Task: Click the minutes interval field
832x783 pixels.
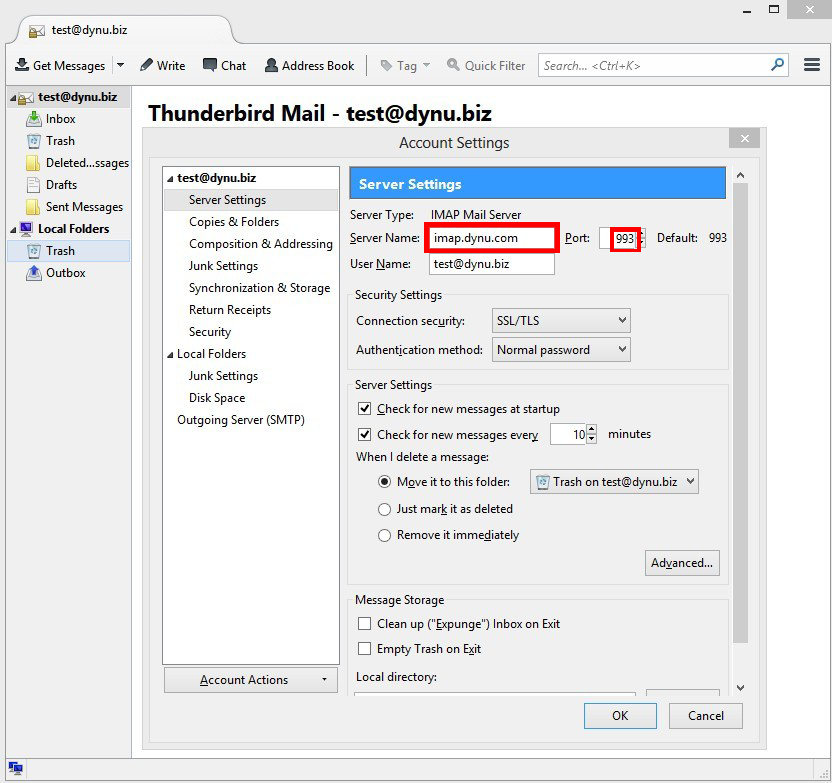Action: [x=568, y=434]
